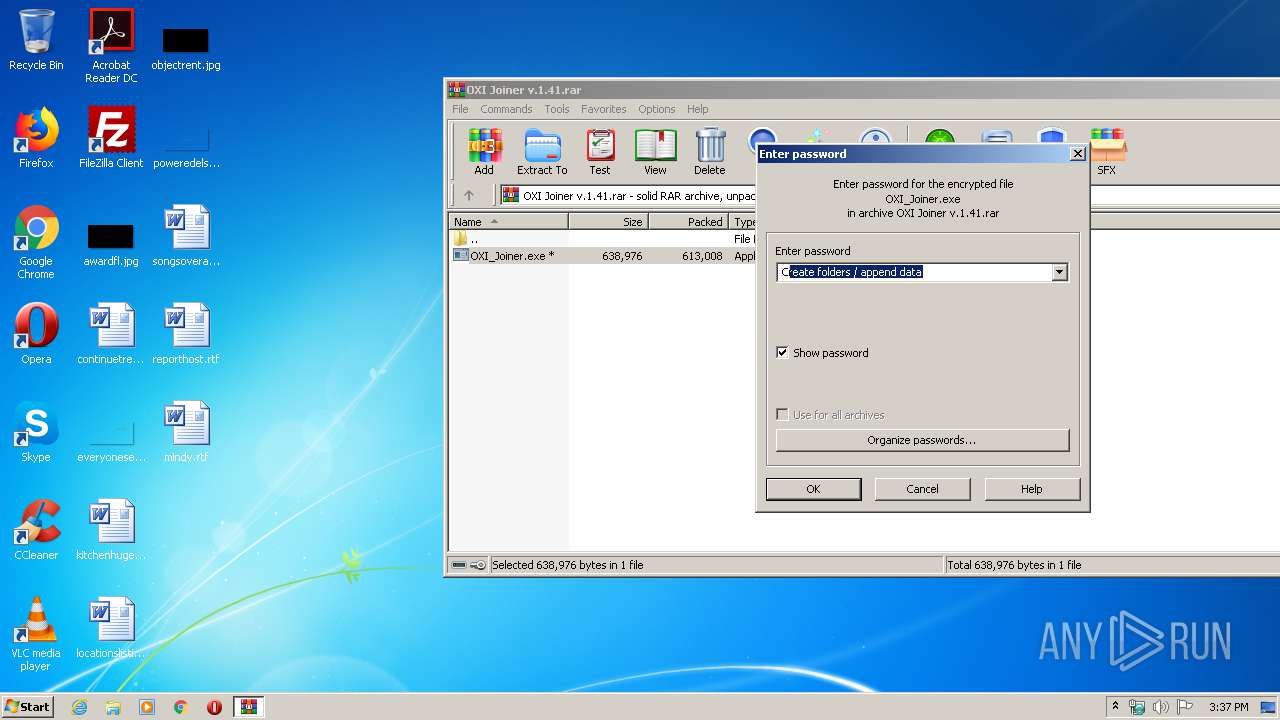Open the Start menu

(27, 707)
